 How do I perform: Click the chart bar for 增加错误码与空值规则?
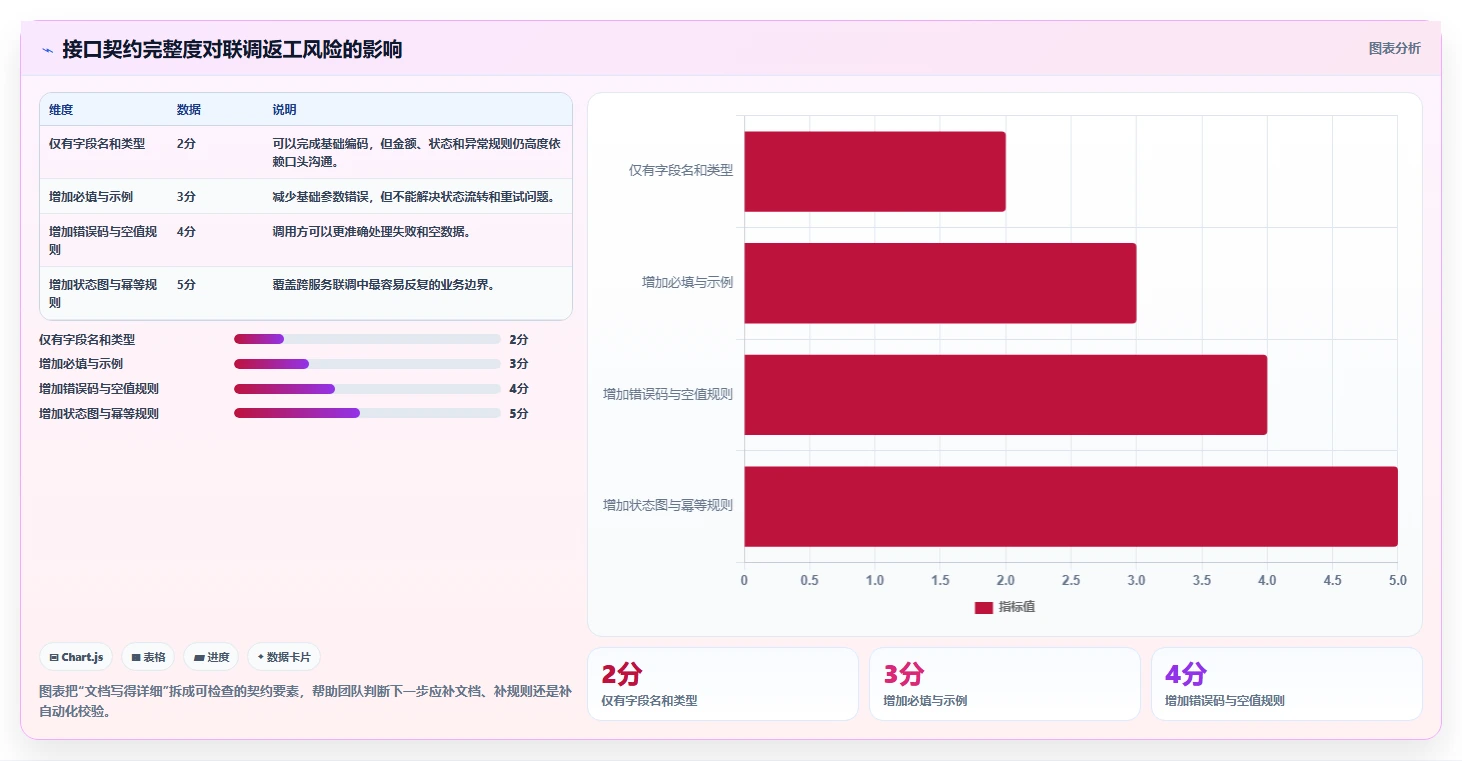pyautogui.click(x=1006, y=394)
